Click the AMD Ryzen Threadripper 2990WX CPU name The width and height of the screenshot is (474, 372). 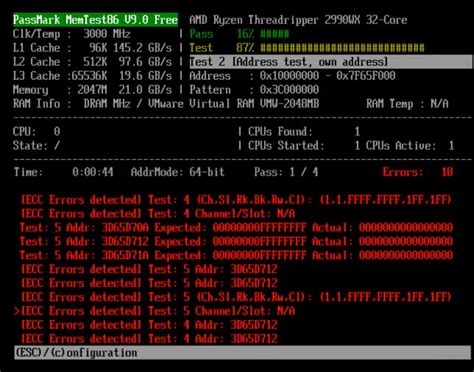pyautogui.click(x=298, y=20)
